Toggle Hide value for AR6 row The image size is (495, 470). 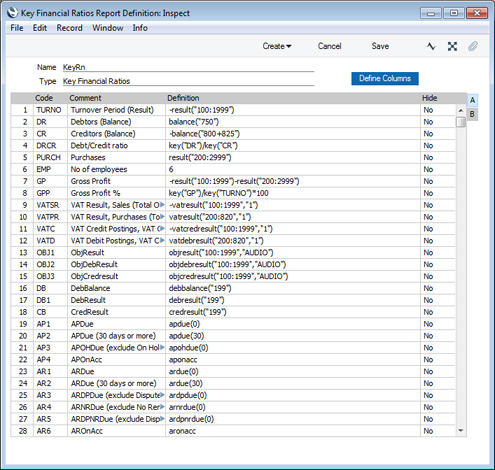point(438,431)
